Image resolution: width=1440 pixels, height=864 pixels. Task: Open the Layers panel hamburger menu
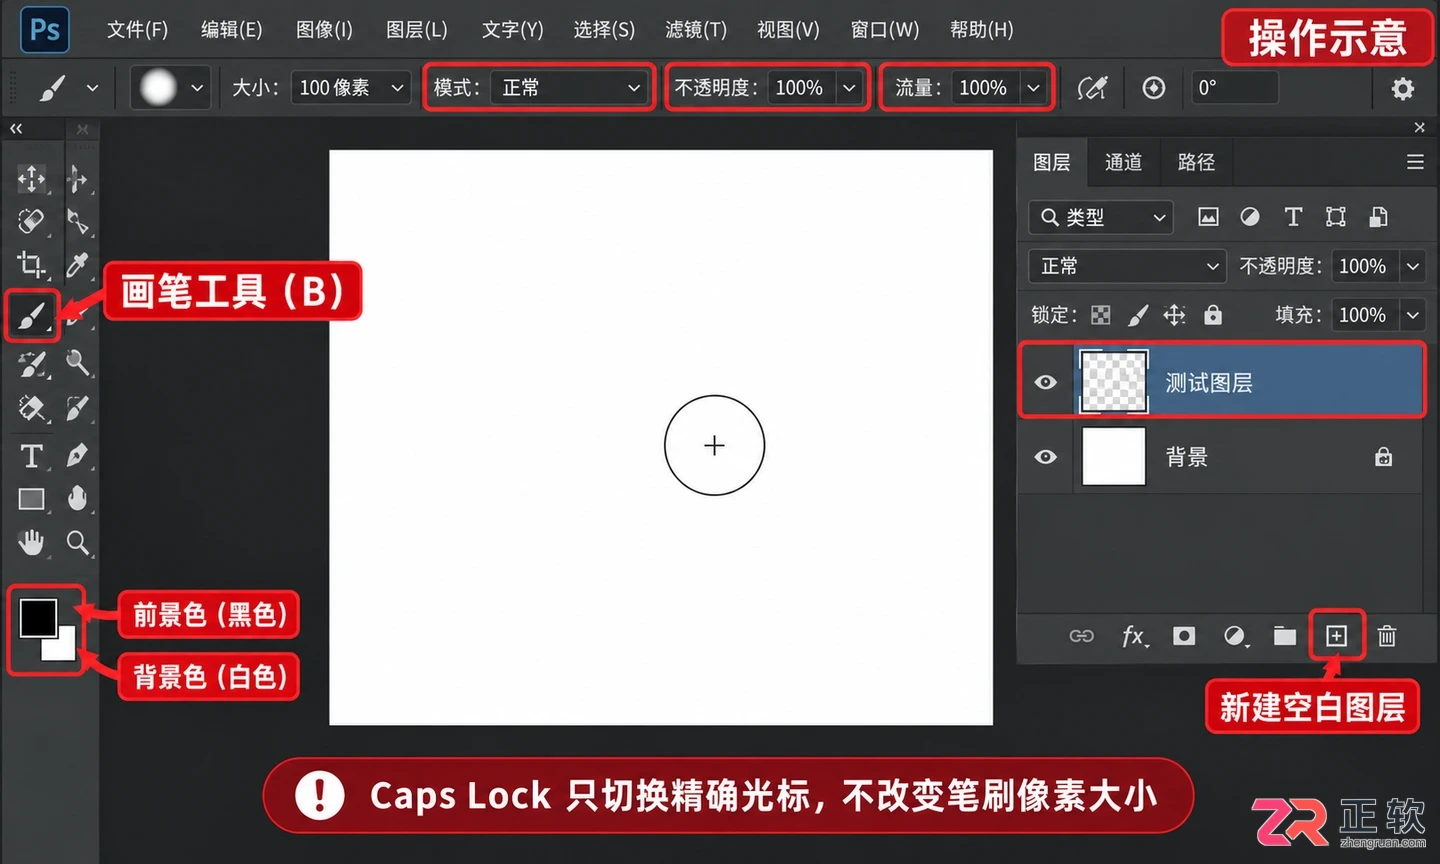(1415, 162)
